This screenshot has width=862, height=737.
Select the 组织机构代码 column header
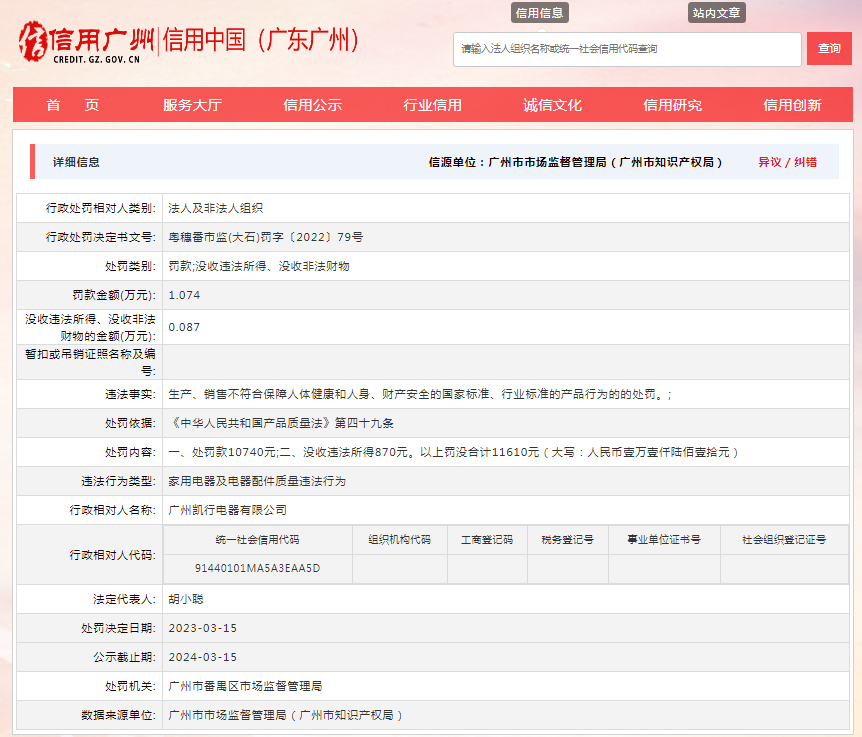399,539
